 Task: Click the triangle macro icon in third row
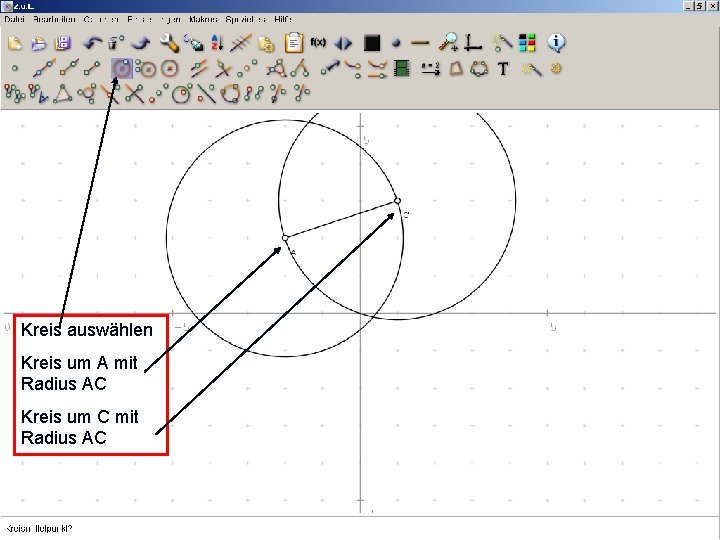pyautogui.click(x=63, y=94)
